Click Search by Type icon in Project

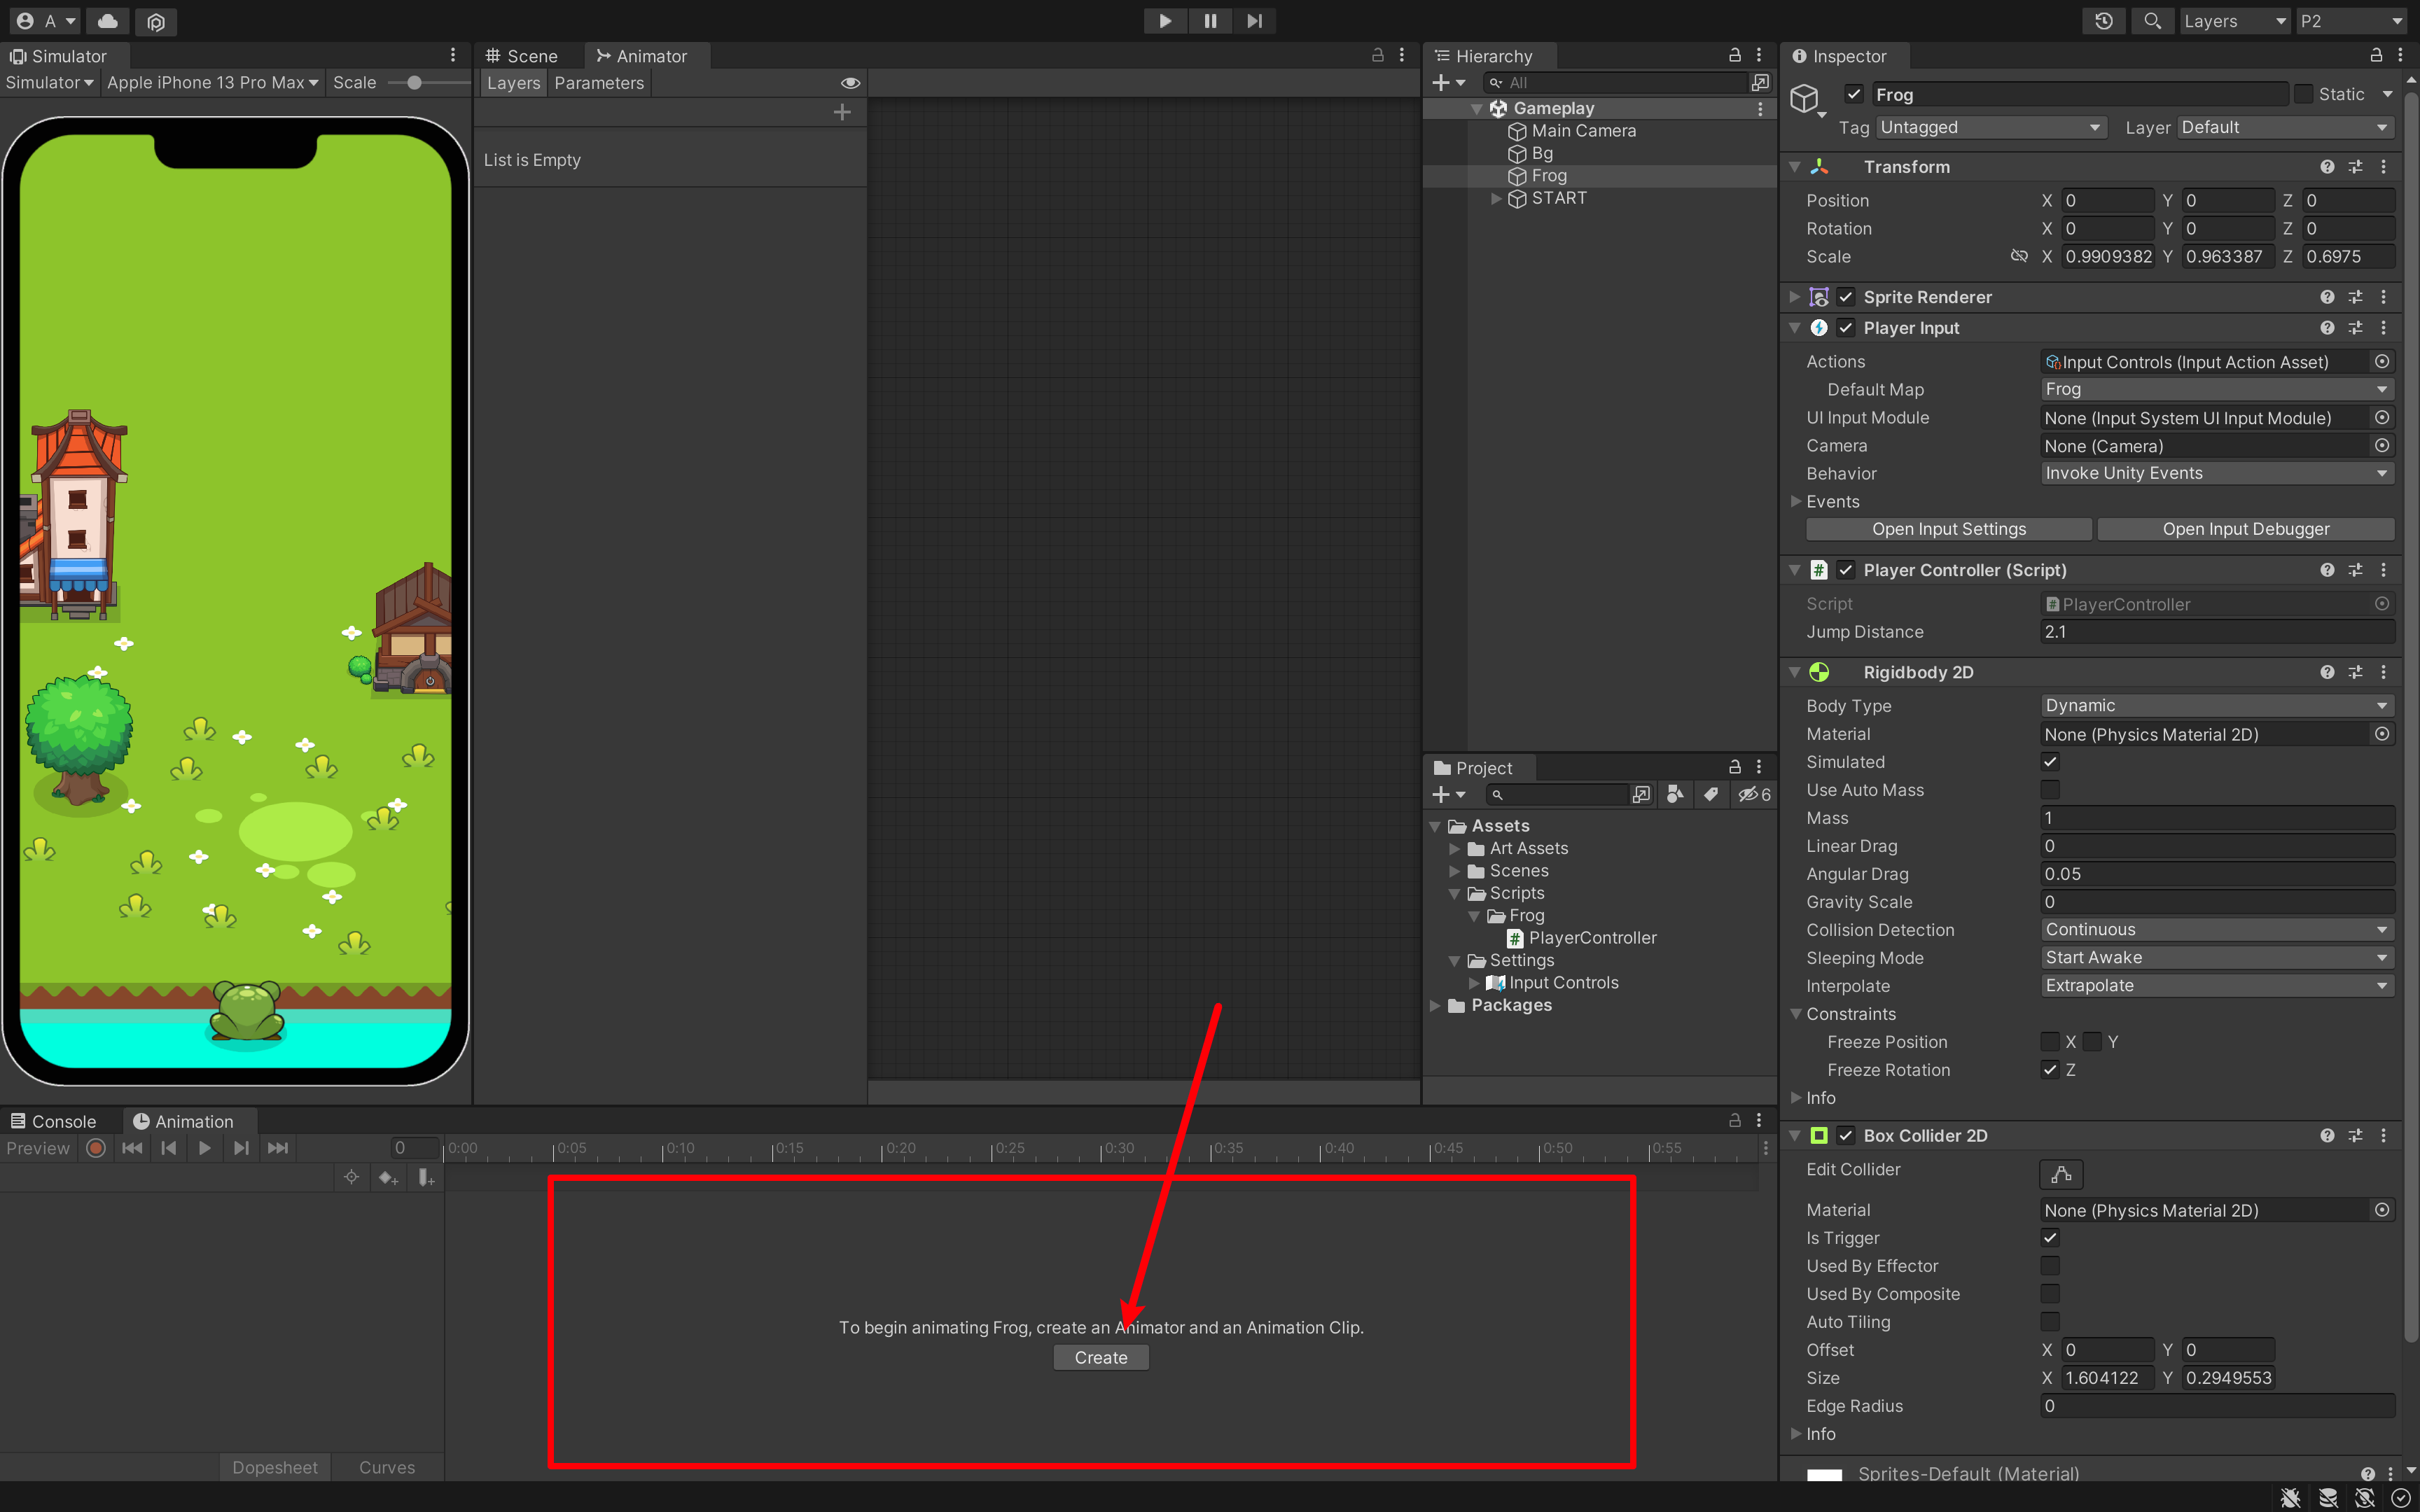point(1675,794)
